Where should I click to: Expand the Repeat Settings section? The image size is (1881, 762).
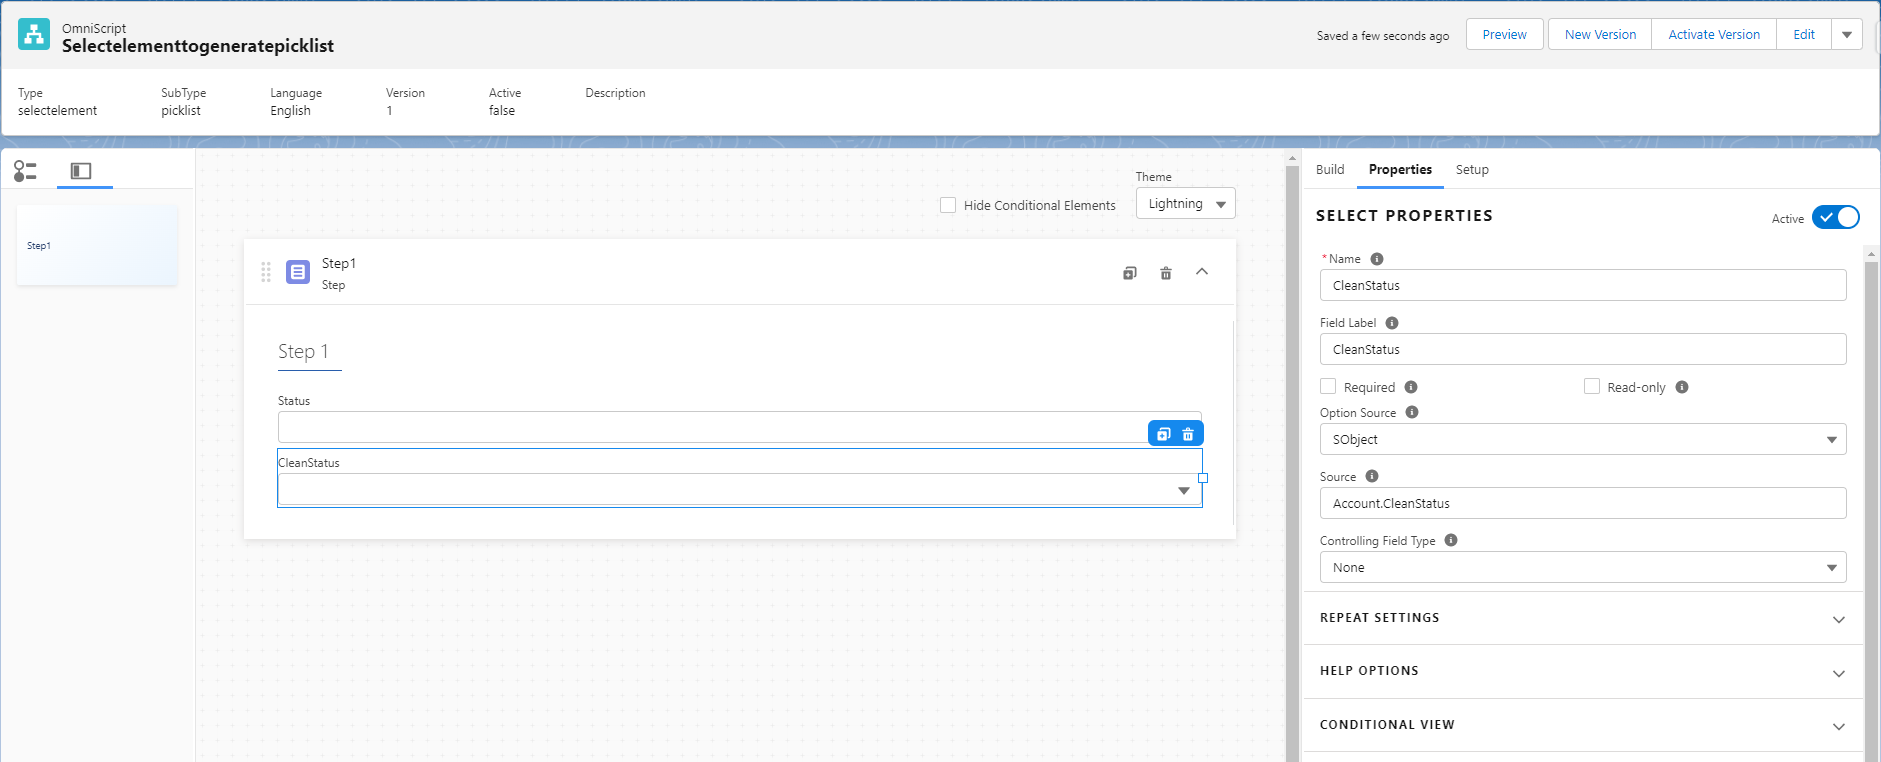coord(1582,619)
